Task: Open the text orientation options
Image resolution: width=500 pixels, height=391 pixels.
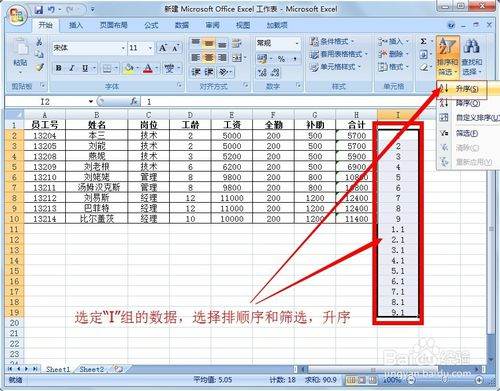Action: pyautogui.click(x=224, y=72)
